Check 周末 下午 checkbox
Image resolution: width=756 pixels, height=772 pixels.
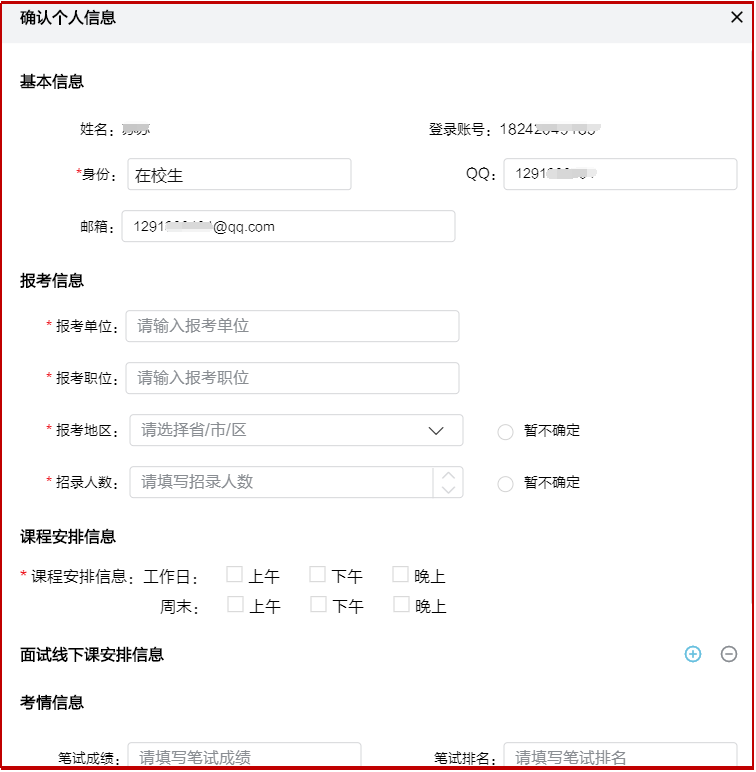pyautogui.click(x=318, y=605)
